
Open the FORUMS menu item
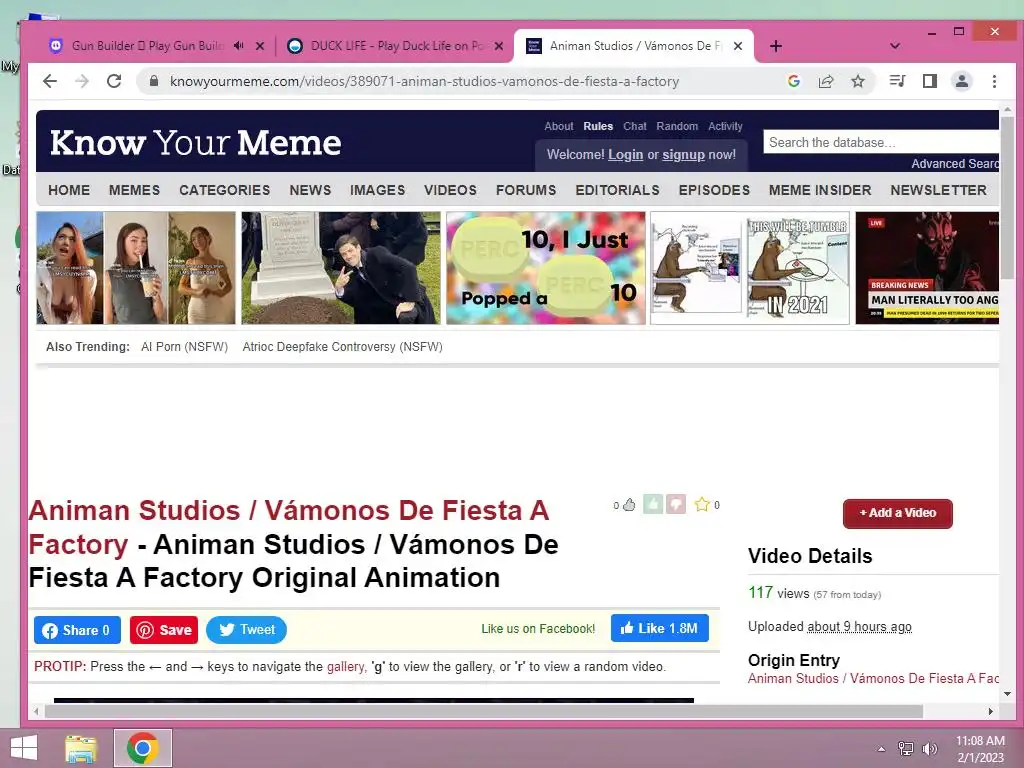tap(526, 190)
